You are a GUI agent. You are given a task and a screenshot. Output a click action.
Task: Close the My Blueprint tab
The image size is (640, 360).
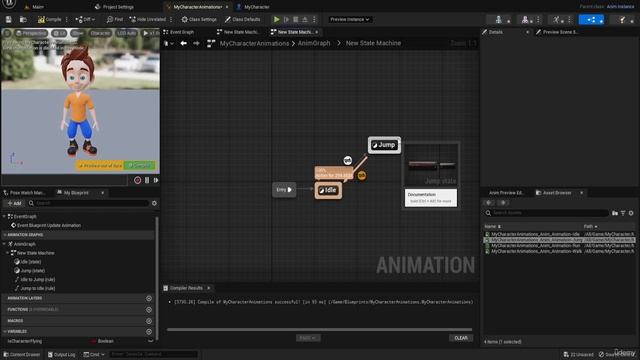click(102, 193)
